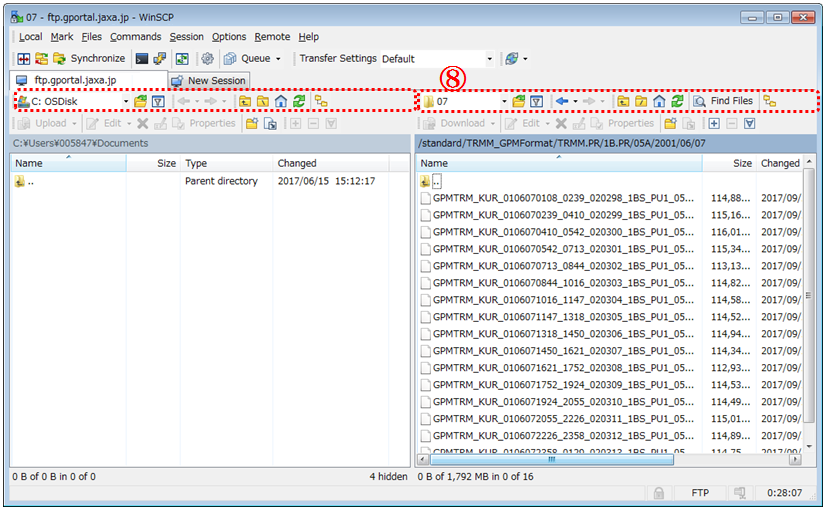Click the remote path /standard/TRMM_GPMFormat bar
This screenshot has height=510, width=827.
coord(616,143)
